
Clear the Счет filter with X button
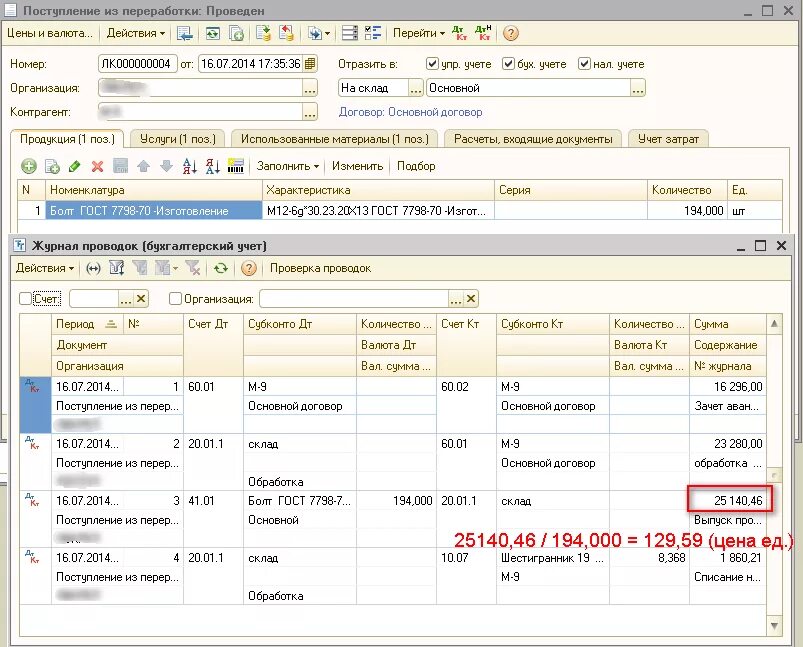point(141,299)
